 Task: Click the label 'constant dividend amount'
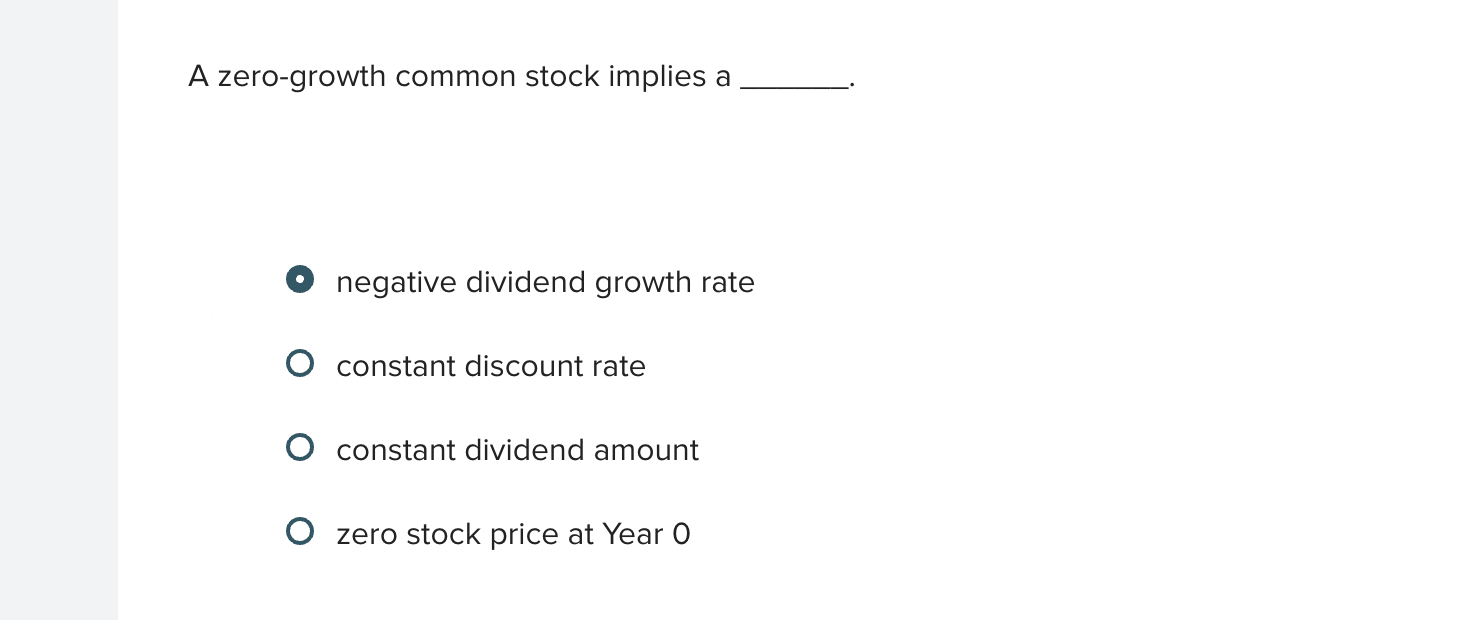click(x=516, y=451)
